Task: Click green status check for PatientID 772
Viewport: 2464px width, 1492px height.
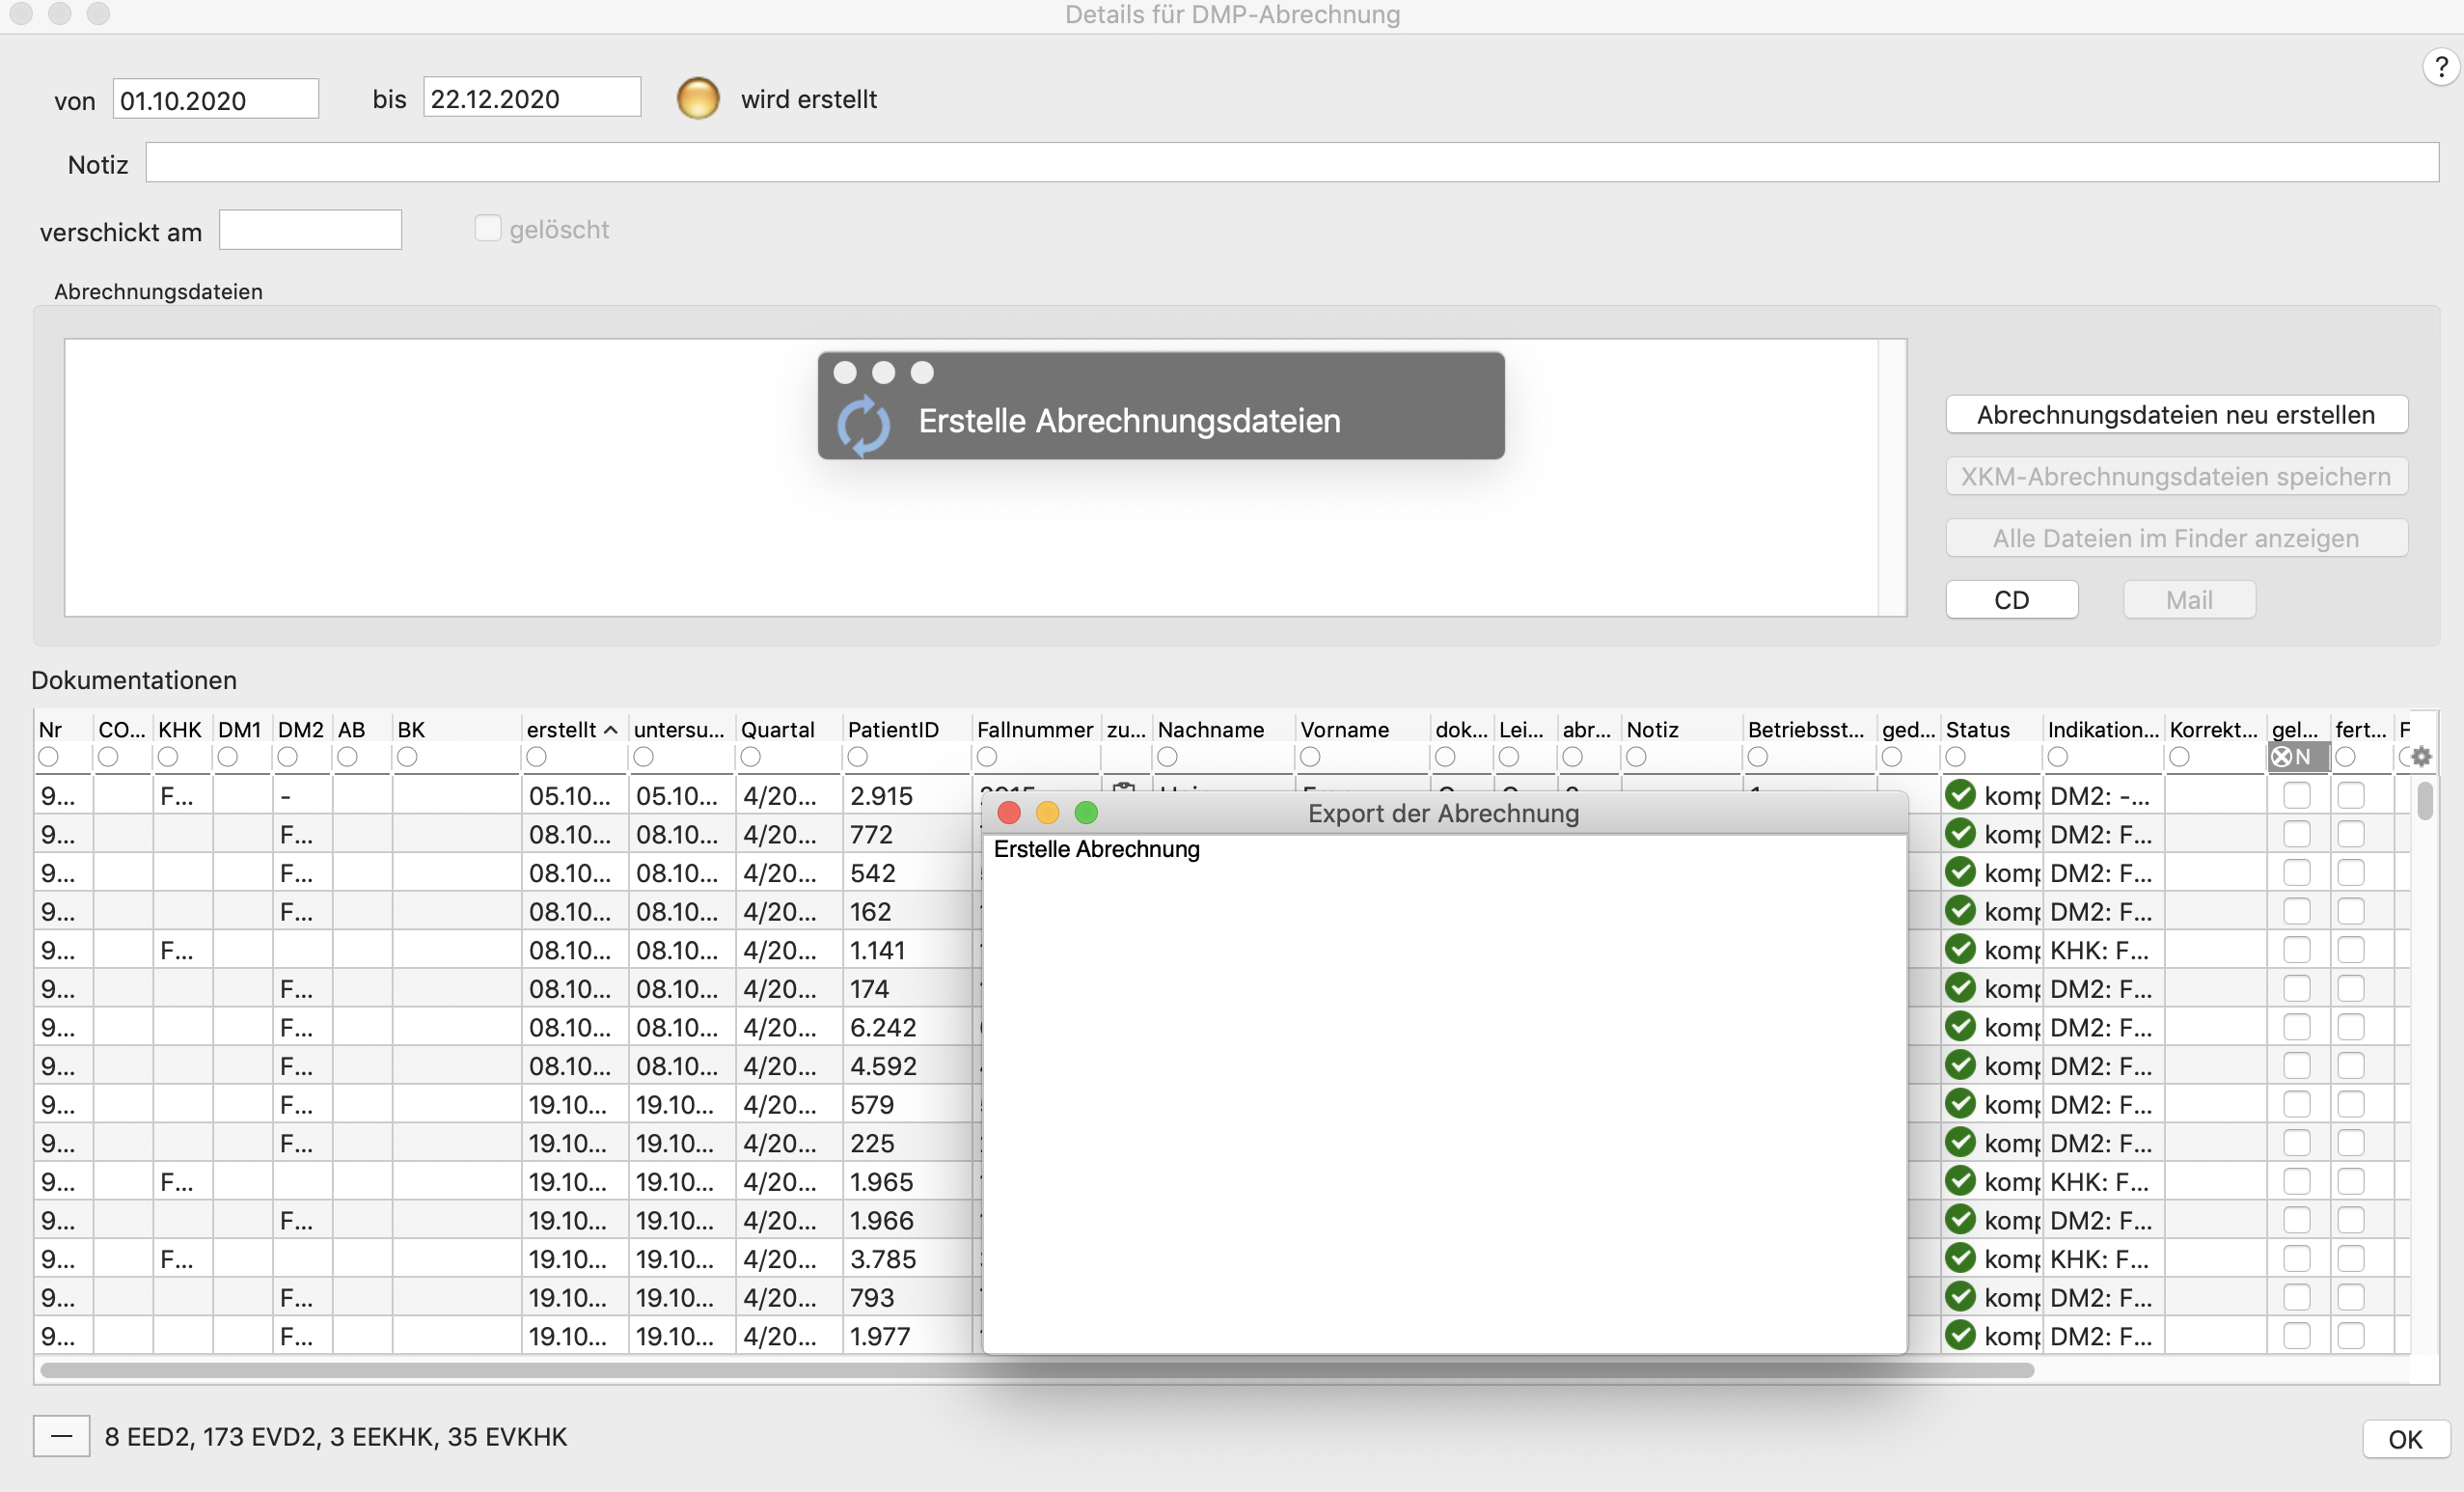Action: pos(1961,833)
